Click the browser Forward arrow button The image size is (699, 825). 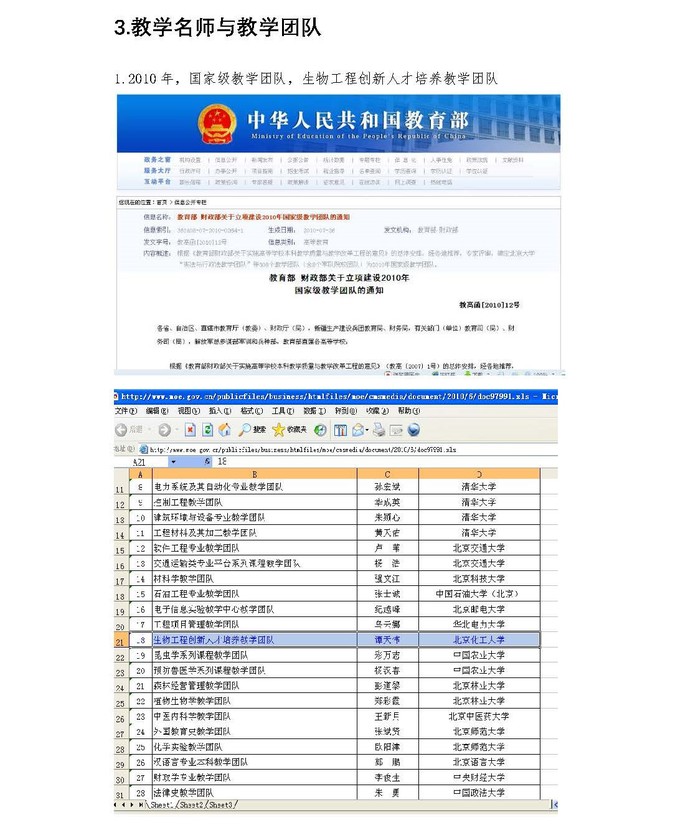[x=164, y=430]
